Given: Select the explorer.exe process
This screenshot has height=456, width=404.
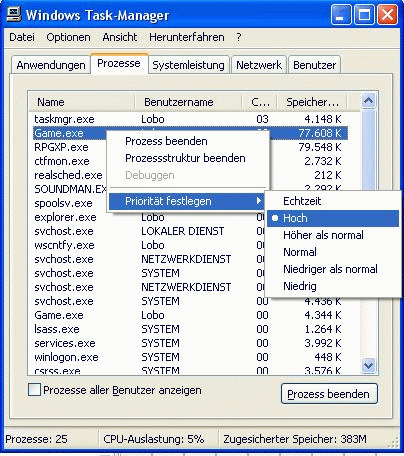Looking at the screenshot, I should click(65, 217).
